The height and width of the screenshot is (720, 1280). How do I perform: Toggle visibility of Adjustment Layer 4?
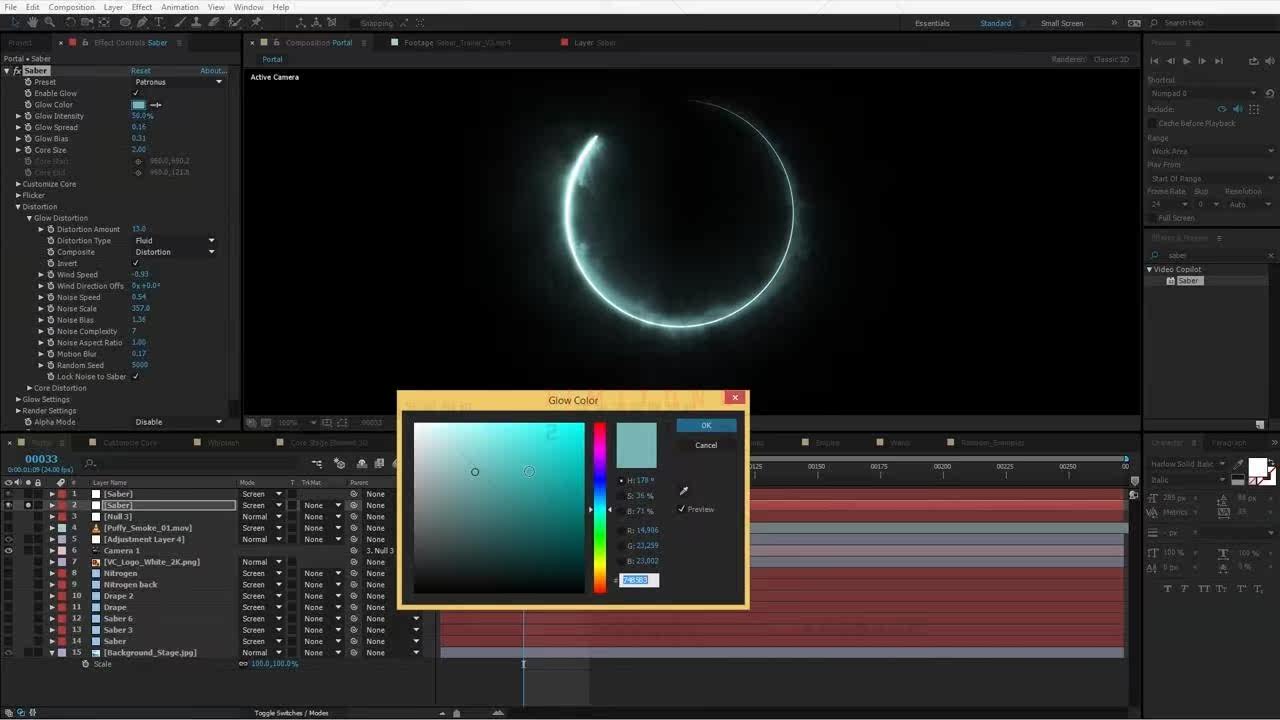coord(9,539)
